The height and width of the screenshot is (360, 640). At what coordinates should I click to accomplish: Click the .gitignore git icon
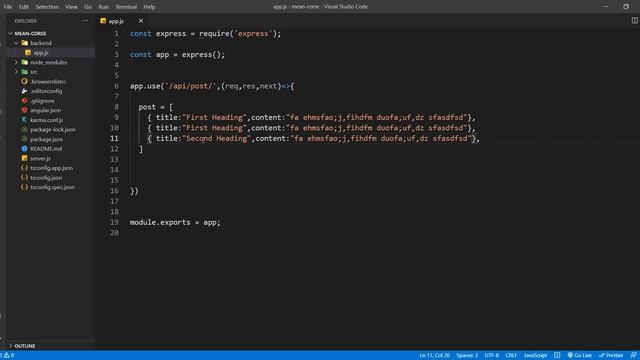click(x=24, y=100)
